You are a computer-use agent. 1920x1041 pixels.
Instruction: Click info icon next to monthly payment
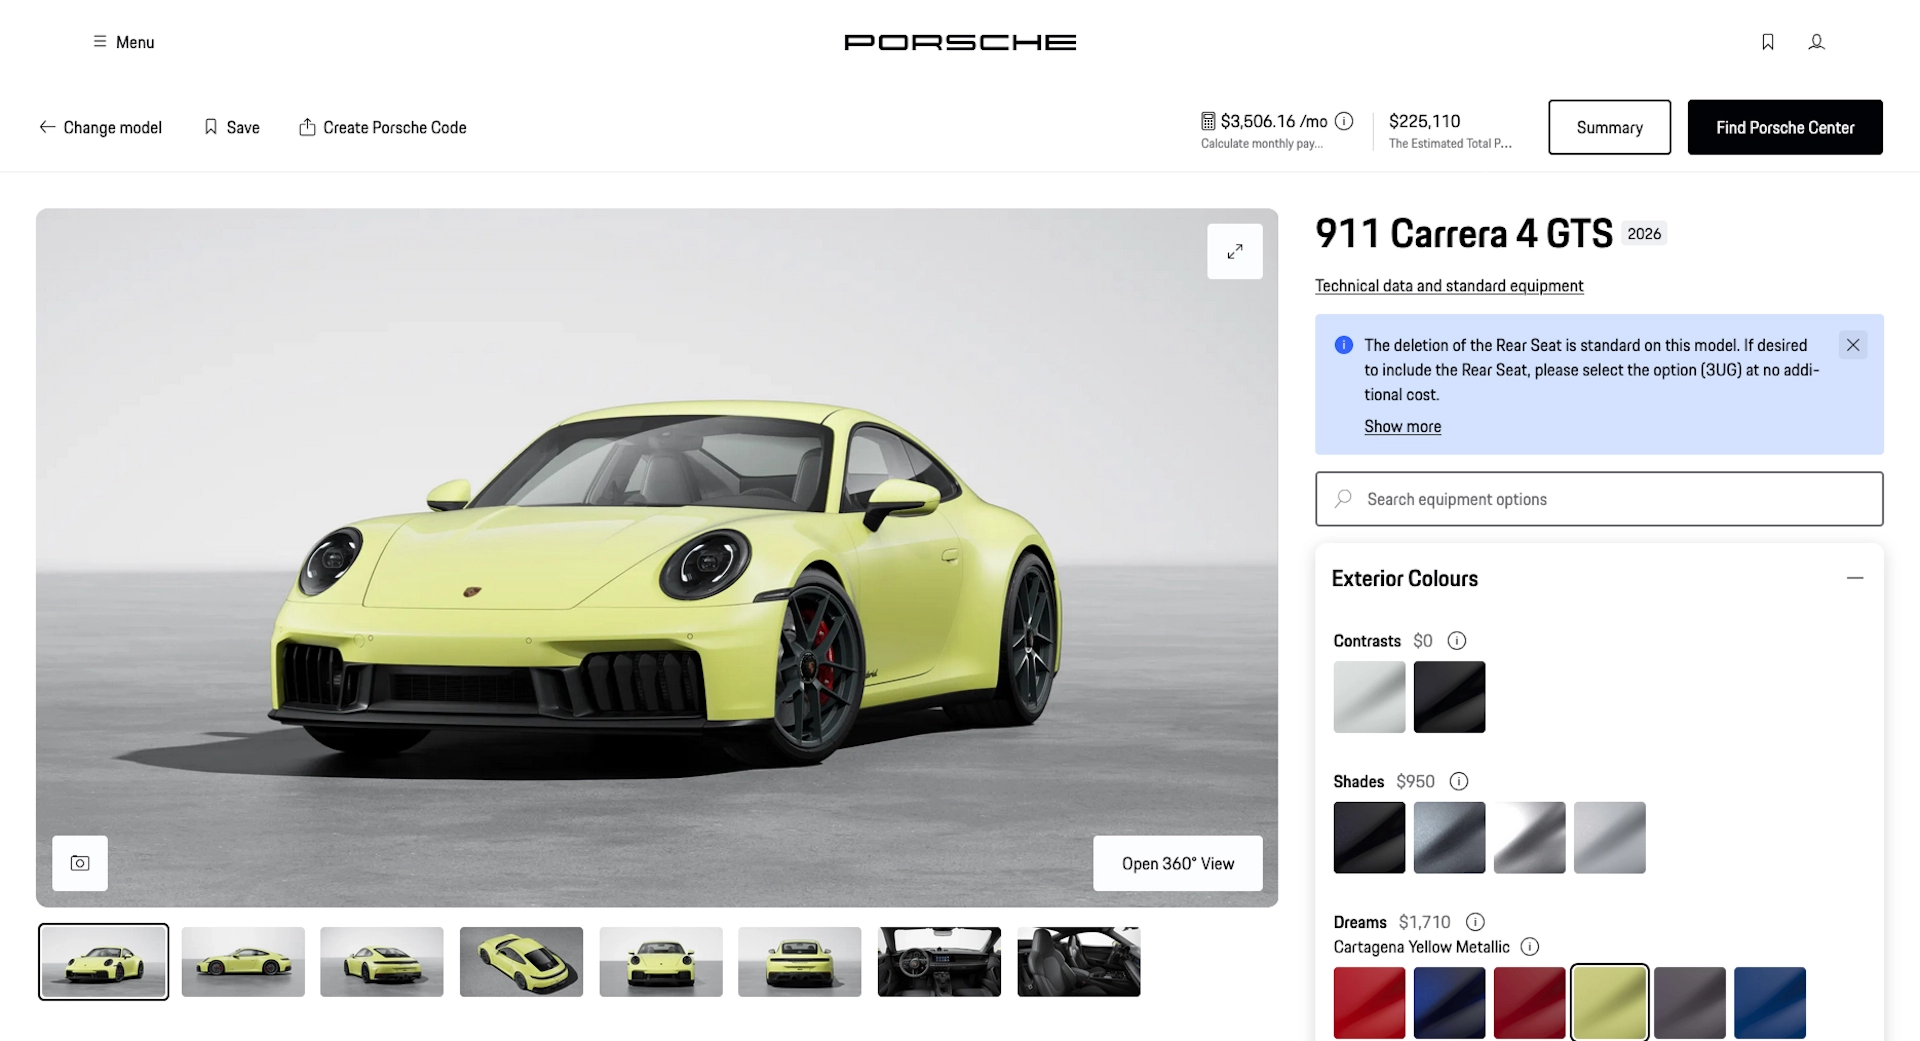click(1344, 121)
